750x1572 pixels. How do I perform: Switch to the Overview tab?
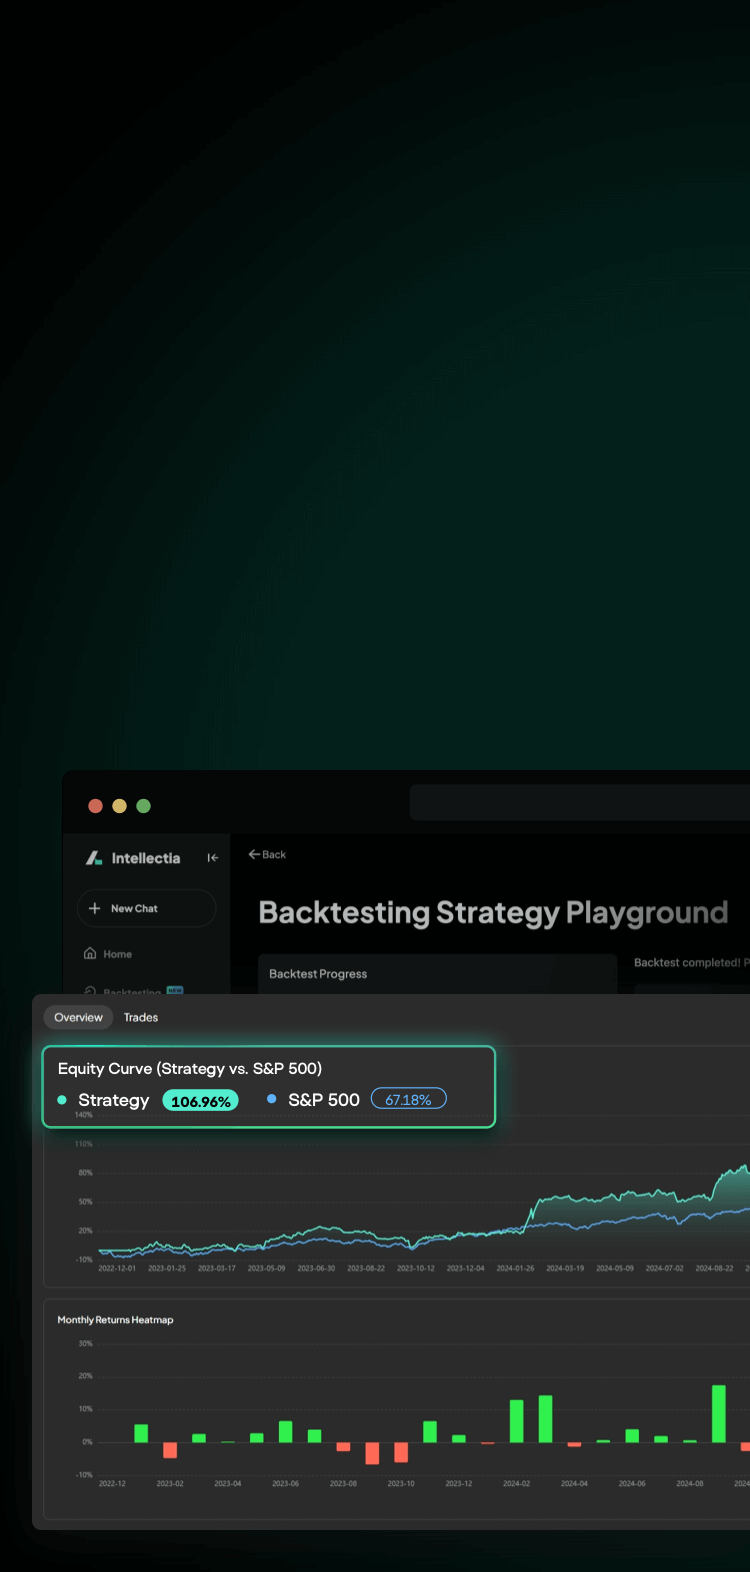(78, 1017)
